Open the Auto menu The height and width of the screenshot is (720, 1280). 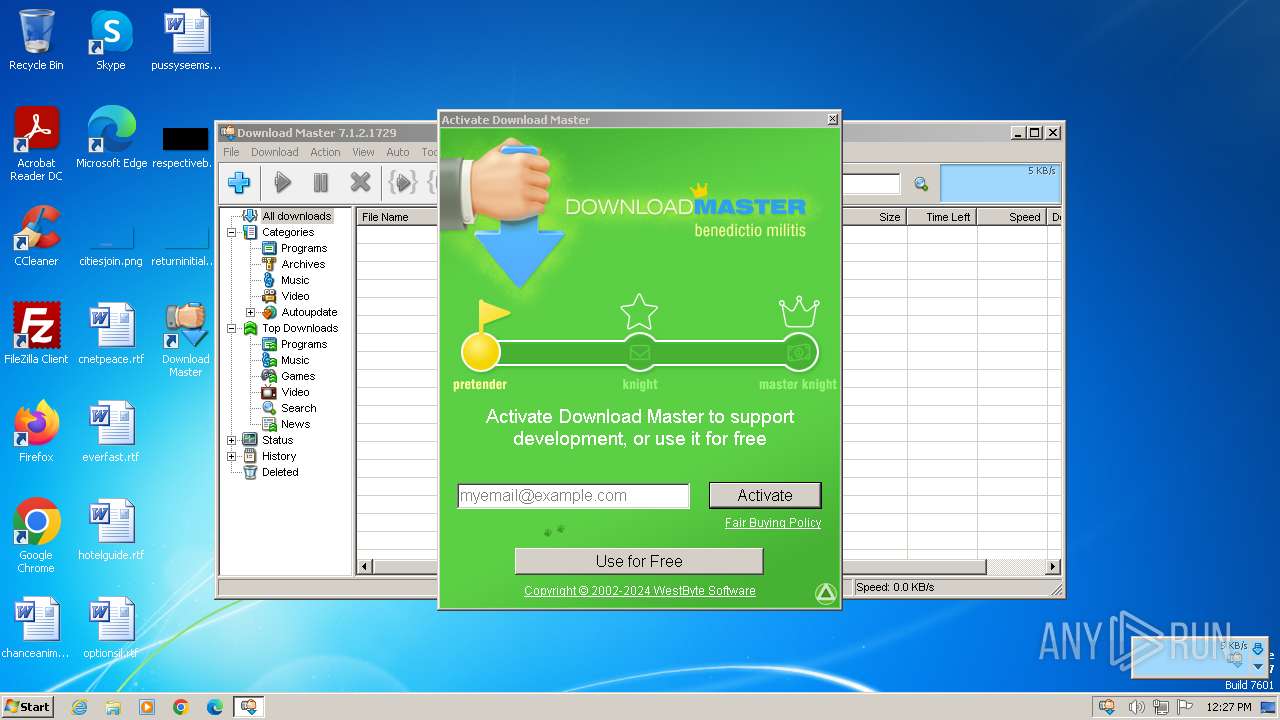[x=398, y=152]
